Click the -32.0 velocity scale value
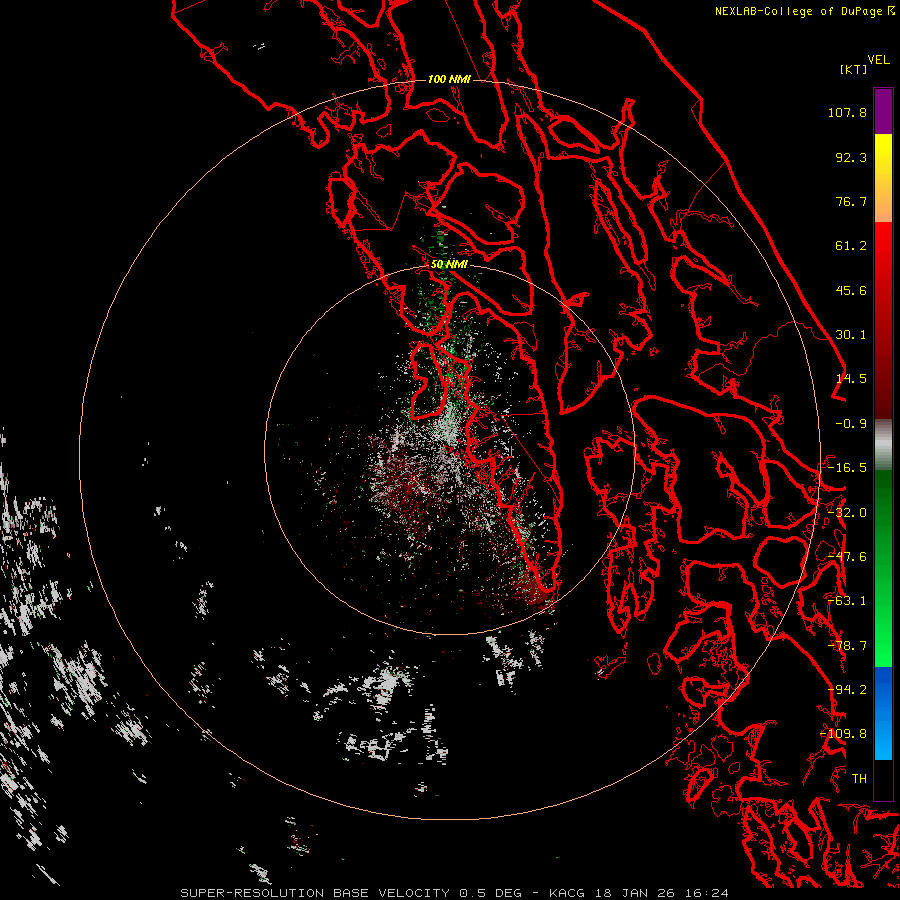The width and height of the screenshot is (900, 900). pyautogui.click(x=847, y=513)
